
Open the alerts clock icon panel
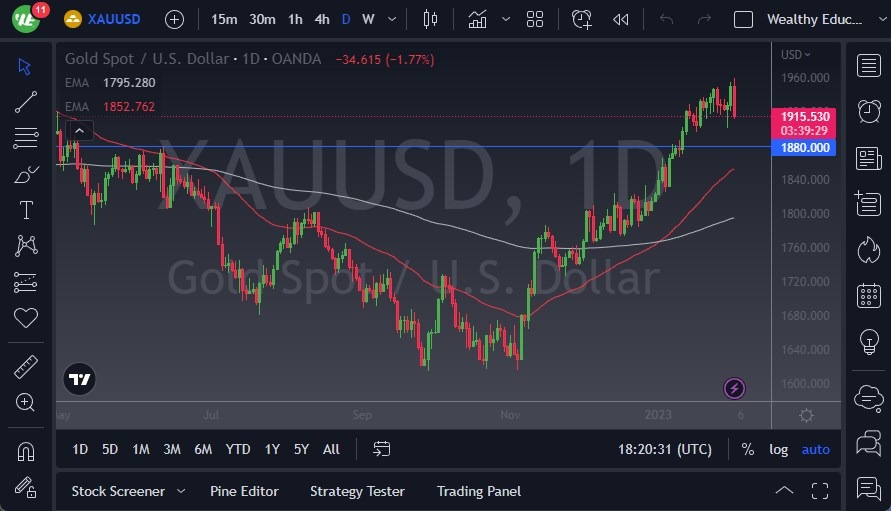[x=868, y=110]
